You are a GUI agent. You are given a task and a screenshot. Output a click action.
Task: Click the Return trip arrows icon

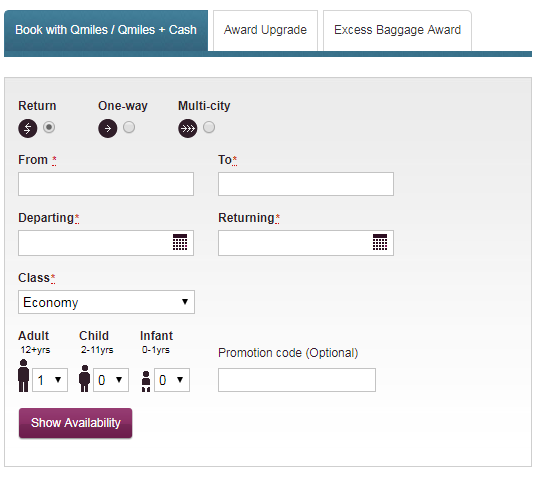click(28, 128)
